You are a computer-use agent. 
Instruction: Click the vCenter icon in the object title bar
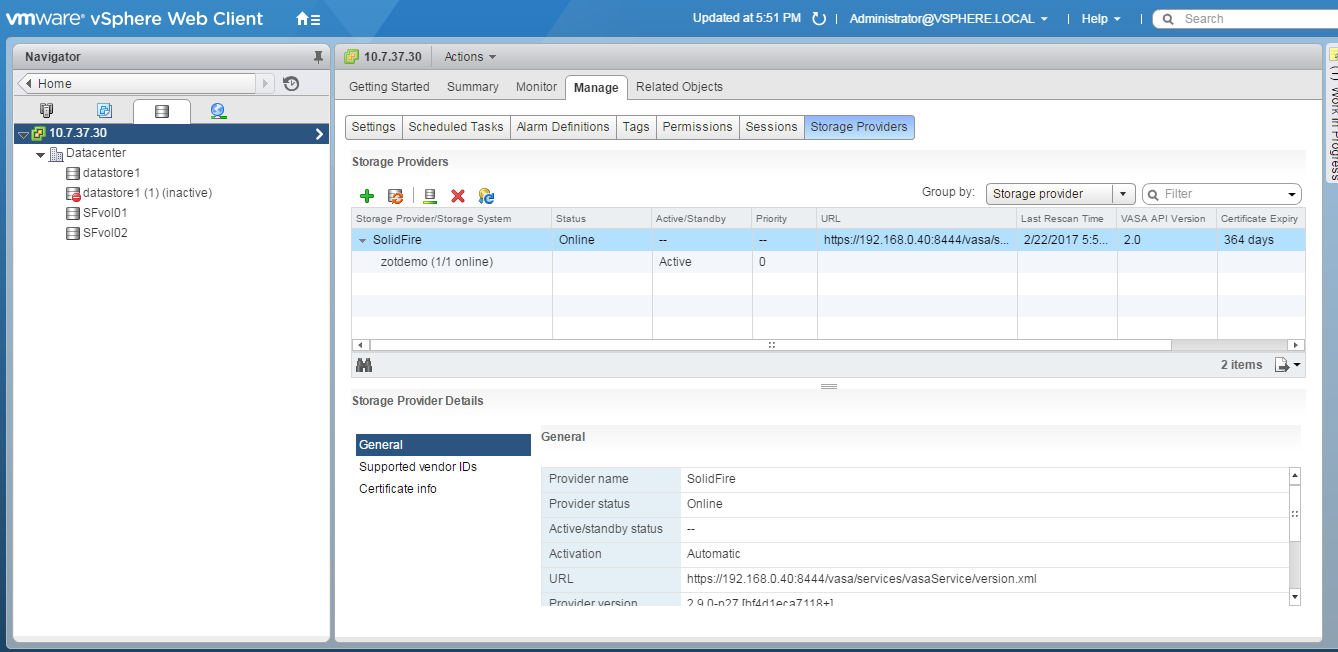click(351, 57)
